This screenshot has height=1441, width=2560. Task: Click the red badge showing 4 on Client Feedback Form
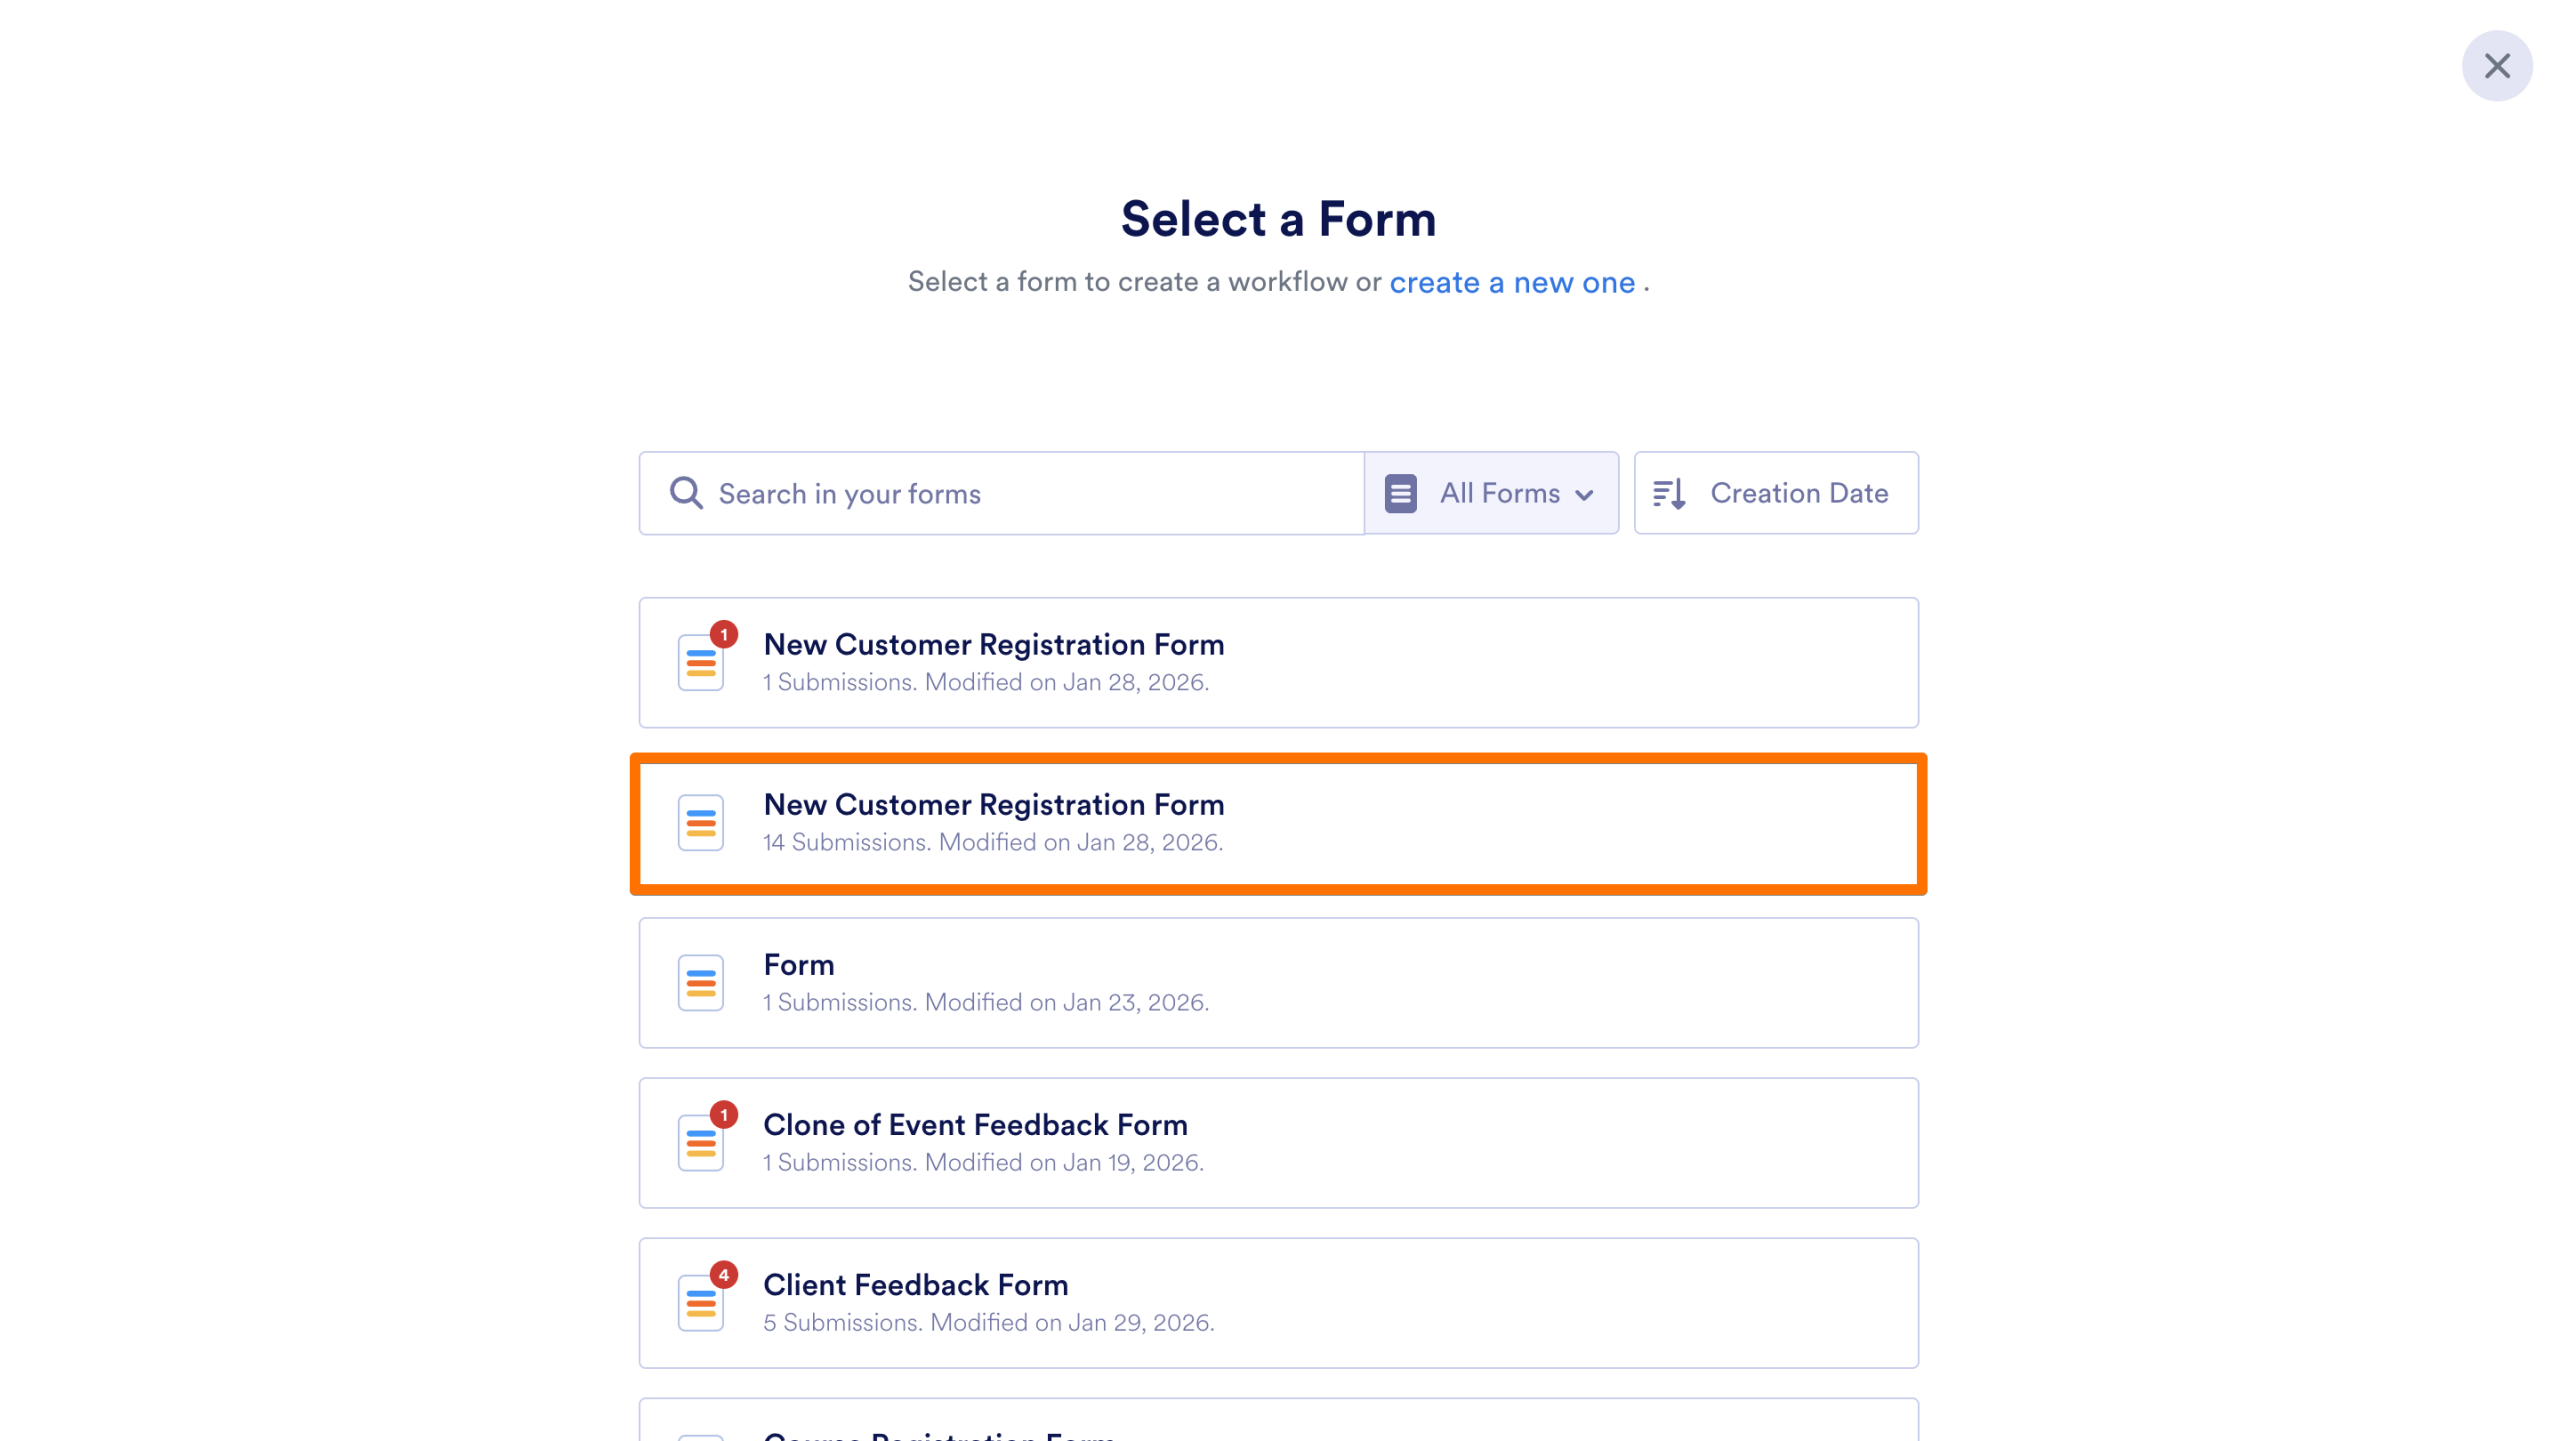pyautogui.click(x=723, y=1274)
